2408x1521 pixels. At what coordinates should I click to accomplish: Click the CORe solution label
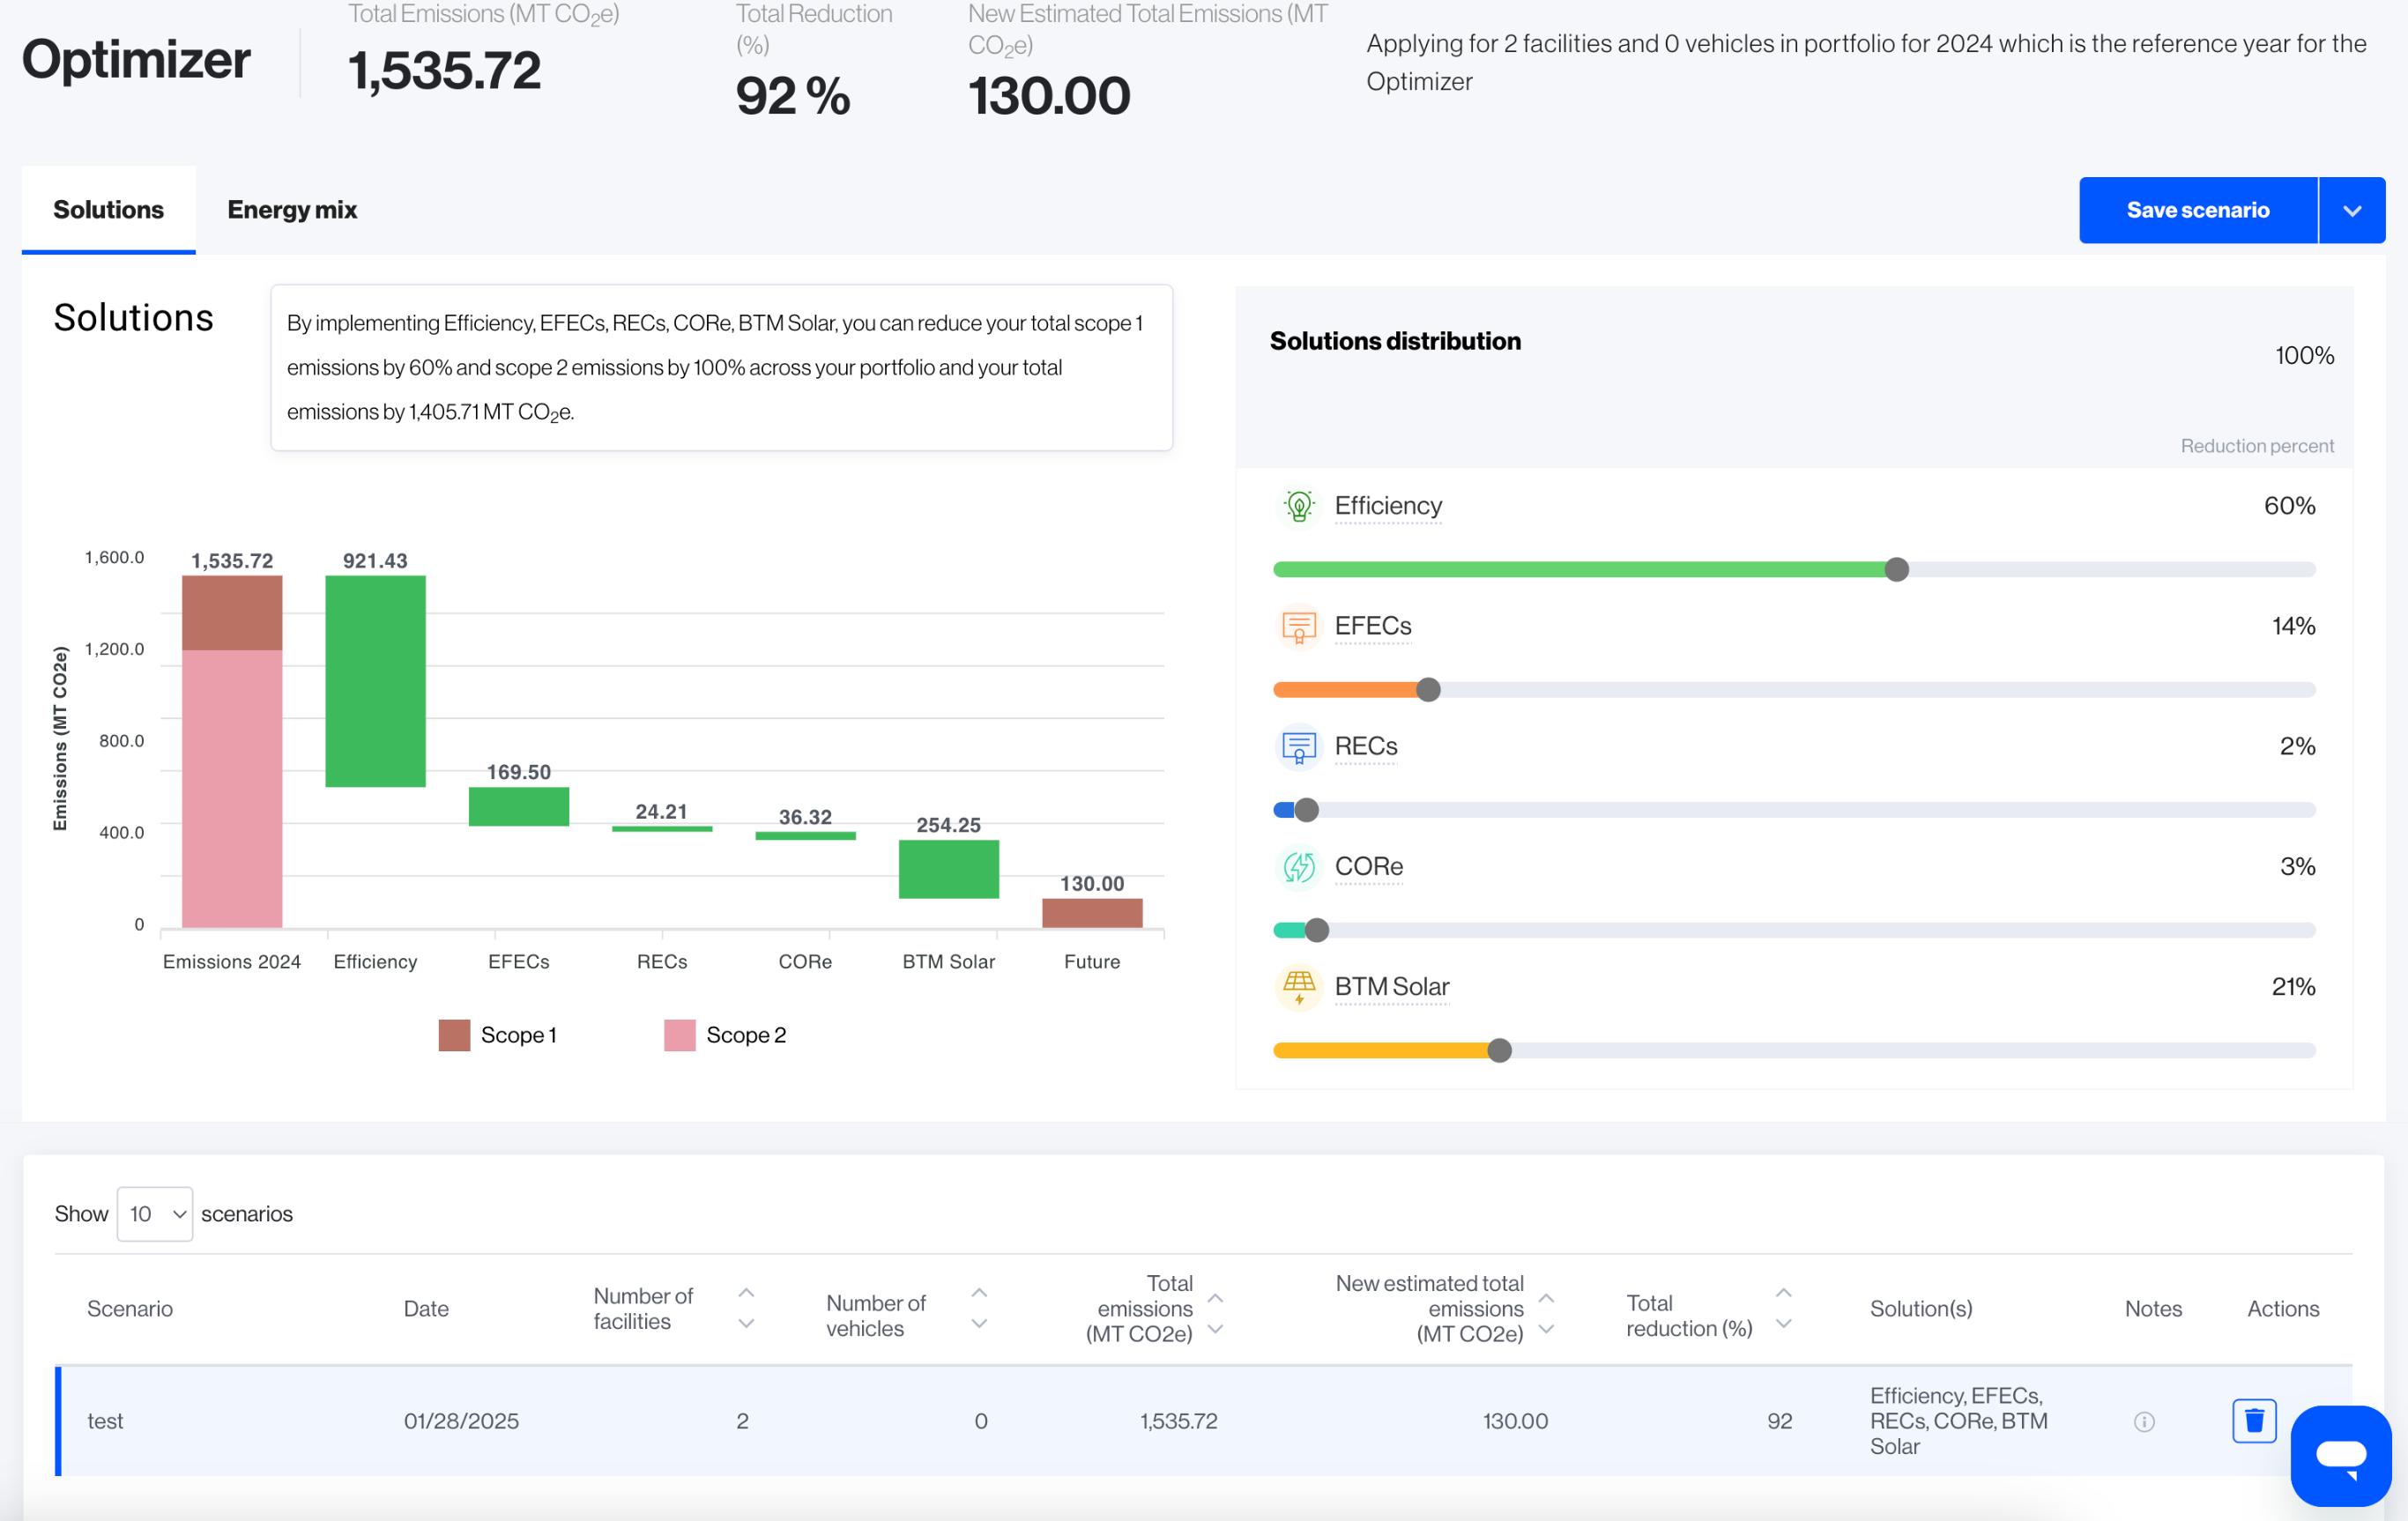click(1369, 866)
